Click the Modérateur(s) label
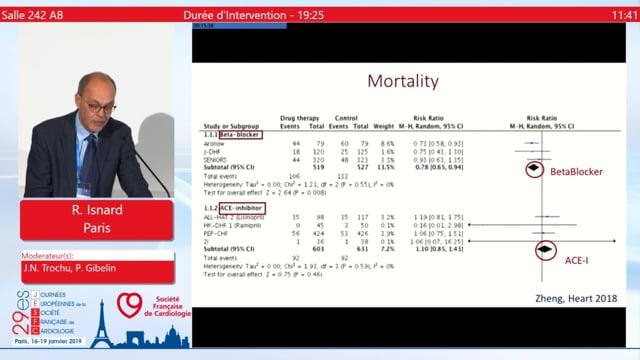The width and height of the screenshot is (640, 360). tap(47, 256)
